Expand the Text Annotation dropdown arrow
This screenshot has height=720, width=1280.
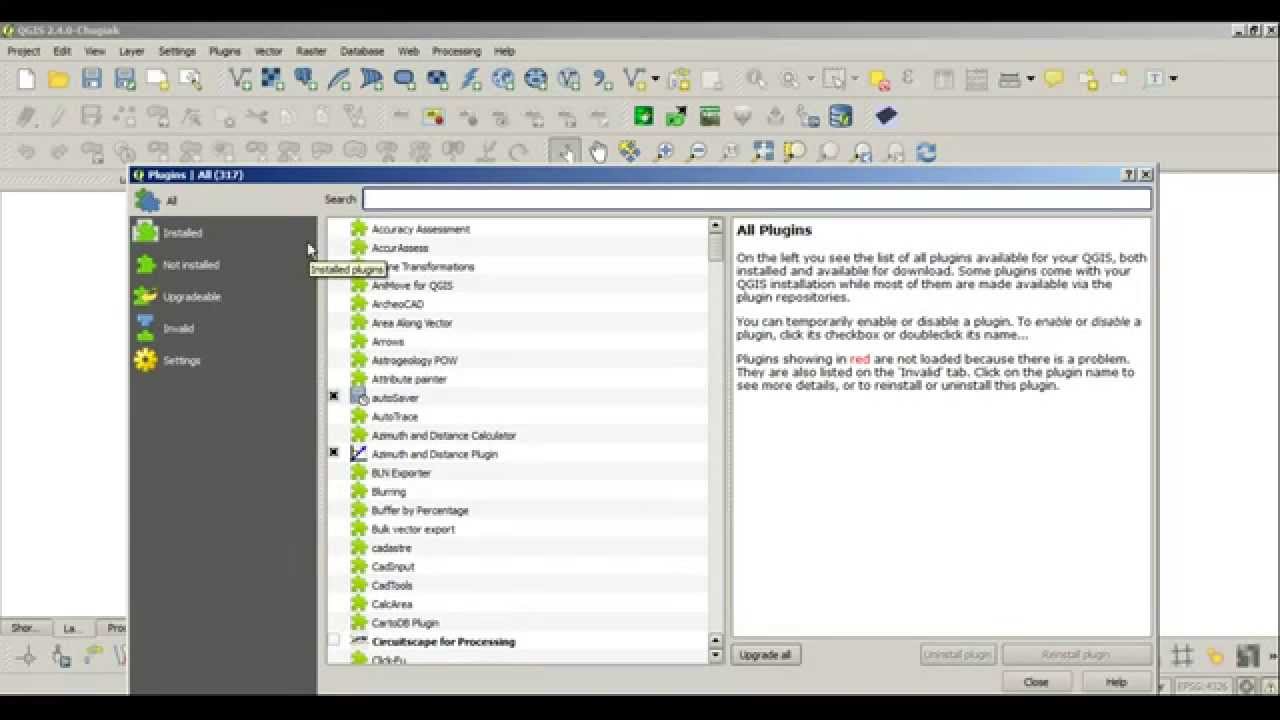click(1173, 79)
